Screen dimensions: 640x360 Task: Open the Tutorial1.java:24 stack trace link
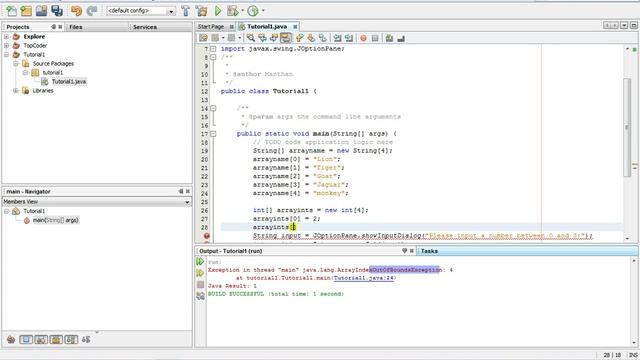pos(364,278)
